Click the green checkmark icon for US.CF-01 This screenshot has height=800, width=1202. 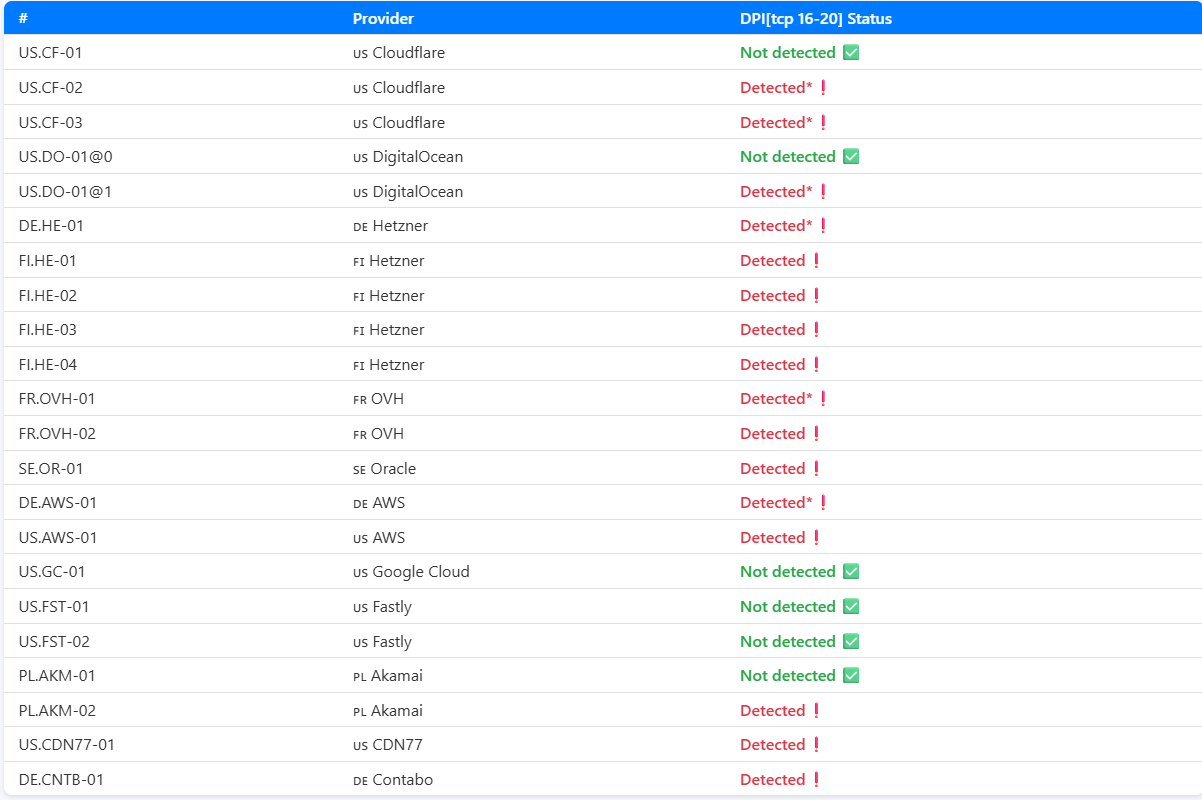coord(851,53)
